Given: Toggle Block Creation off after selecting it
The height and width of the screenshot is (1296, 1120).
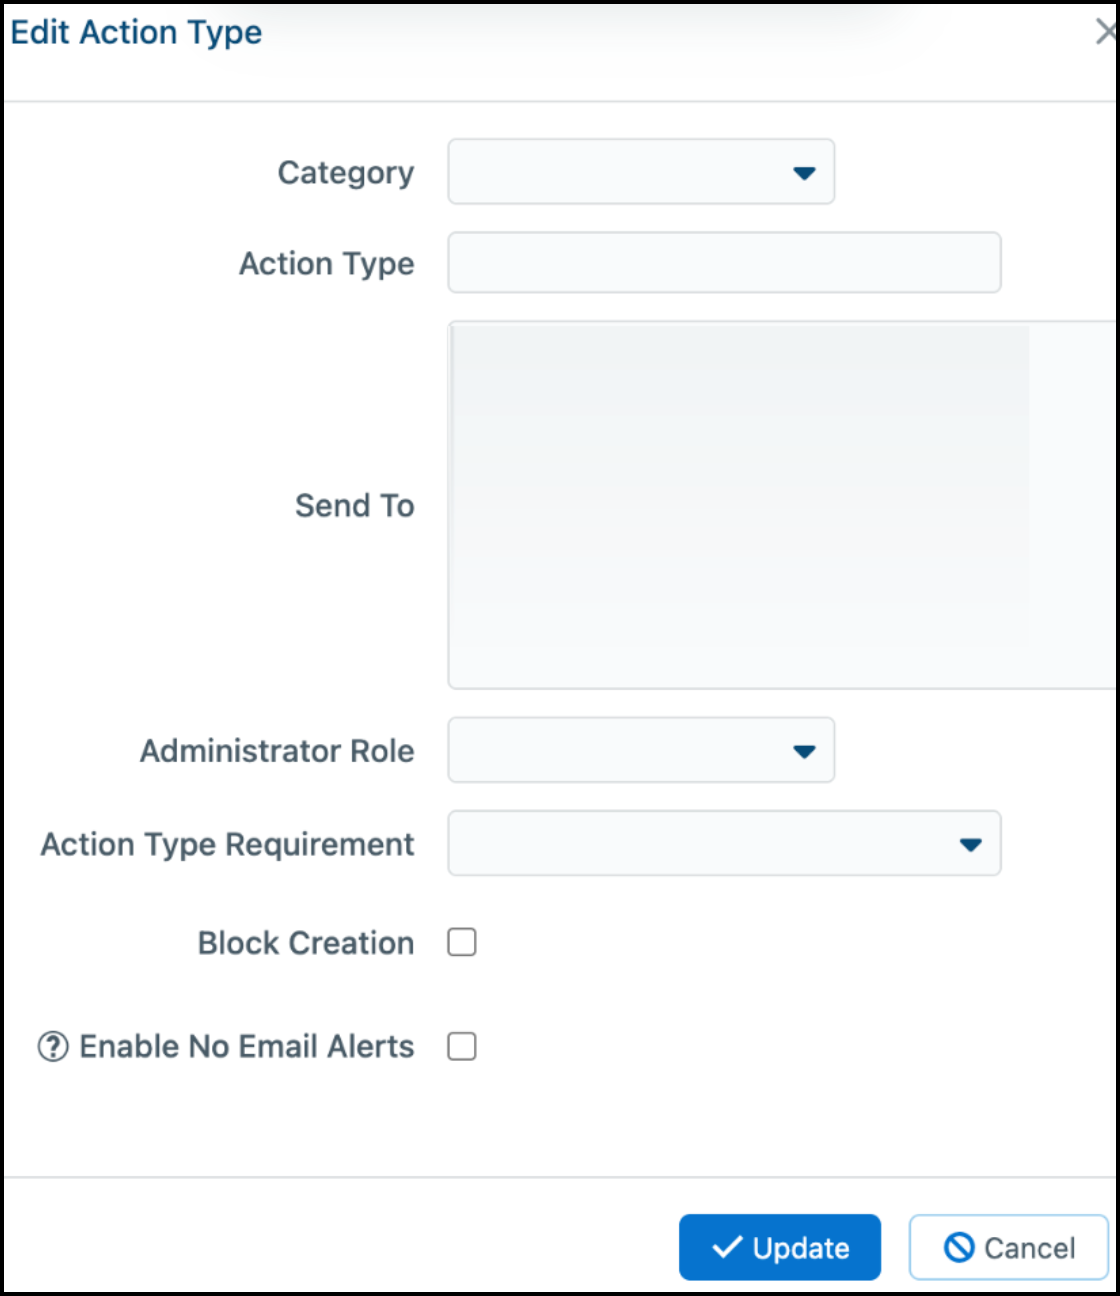Looking at the screenshot, I should [x=461, y=941].
